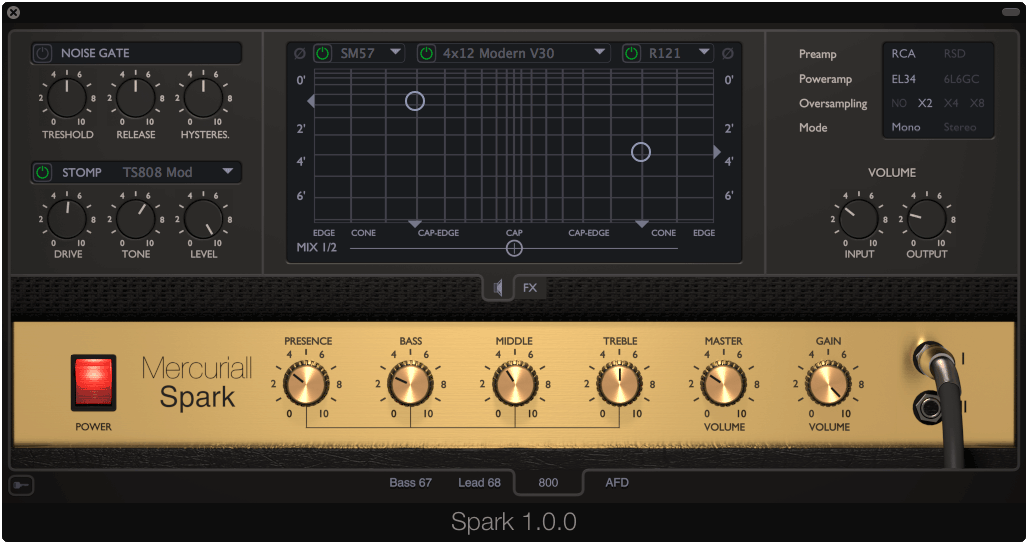Select the Bass 67 amp tab

[410, 482]
